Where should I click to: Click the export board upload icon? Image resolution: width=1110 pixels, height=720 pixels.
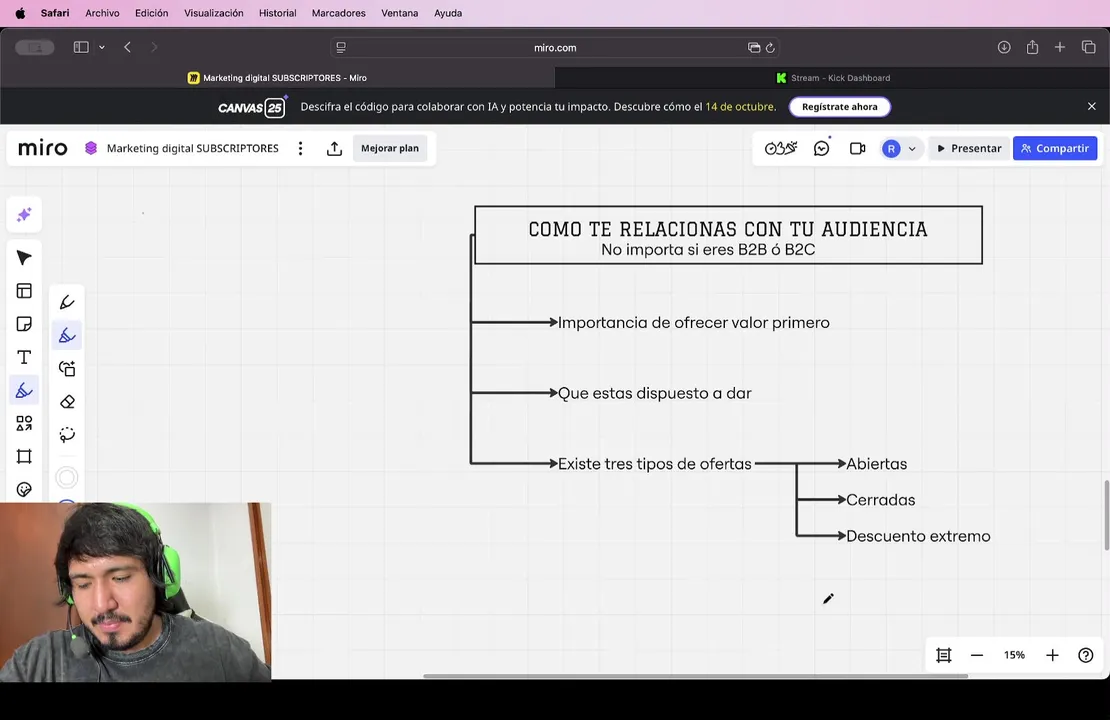click(x=334, y=149)
